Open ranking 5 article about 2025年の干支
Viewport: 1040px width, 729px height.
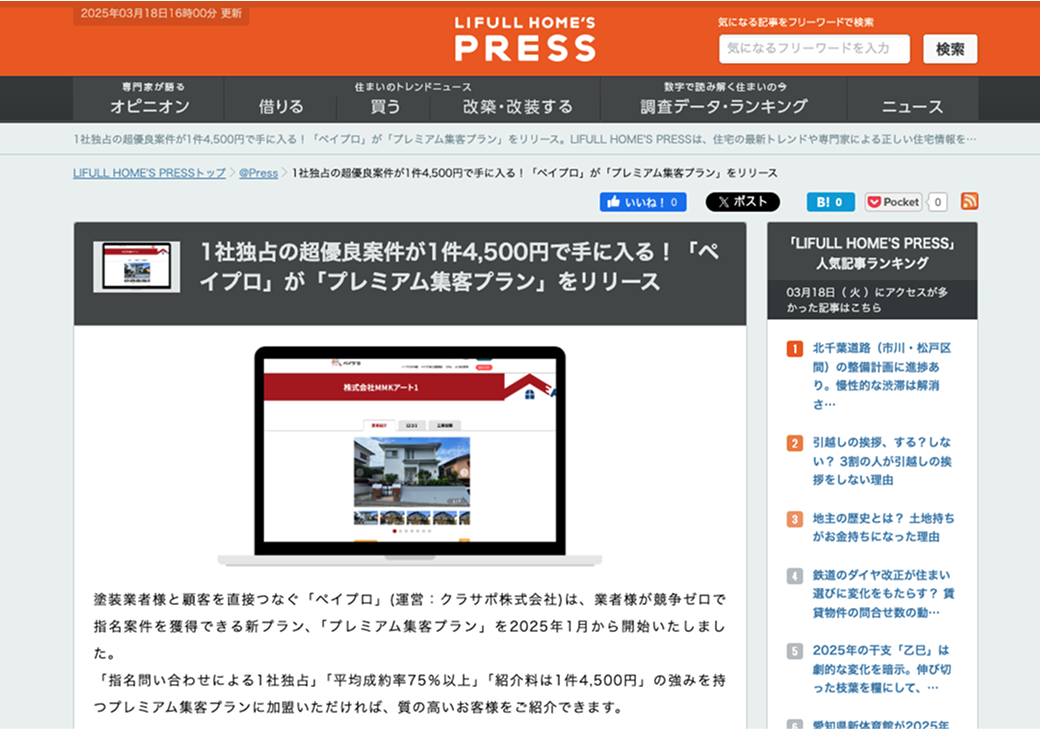[881, 669]
